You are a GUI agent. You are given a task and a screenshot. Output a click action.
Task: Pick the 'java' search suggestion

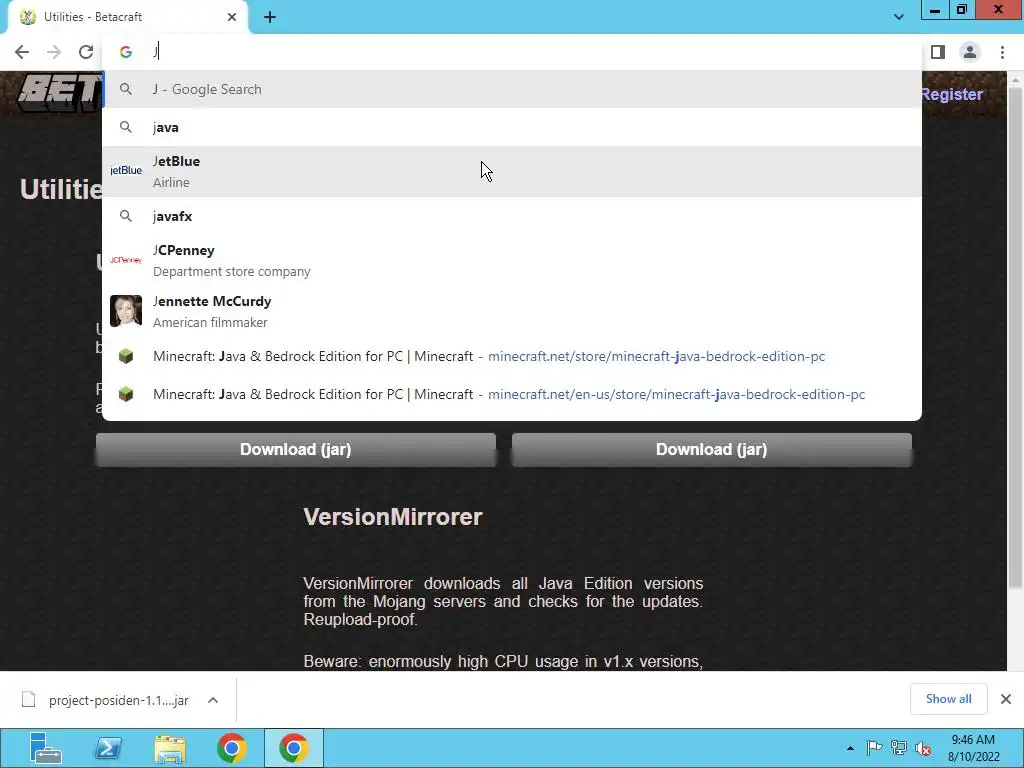click(x=512, y=127)
